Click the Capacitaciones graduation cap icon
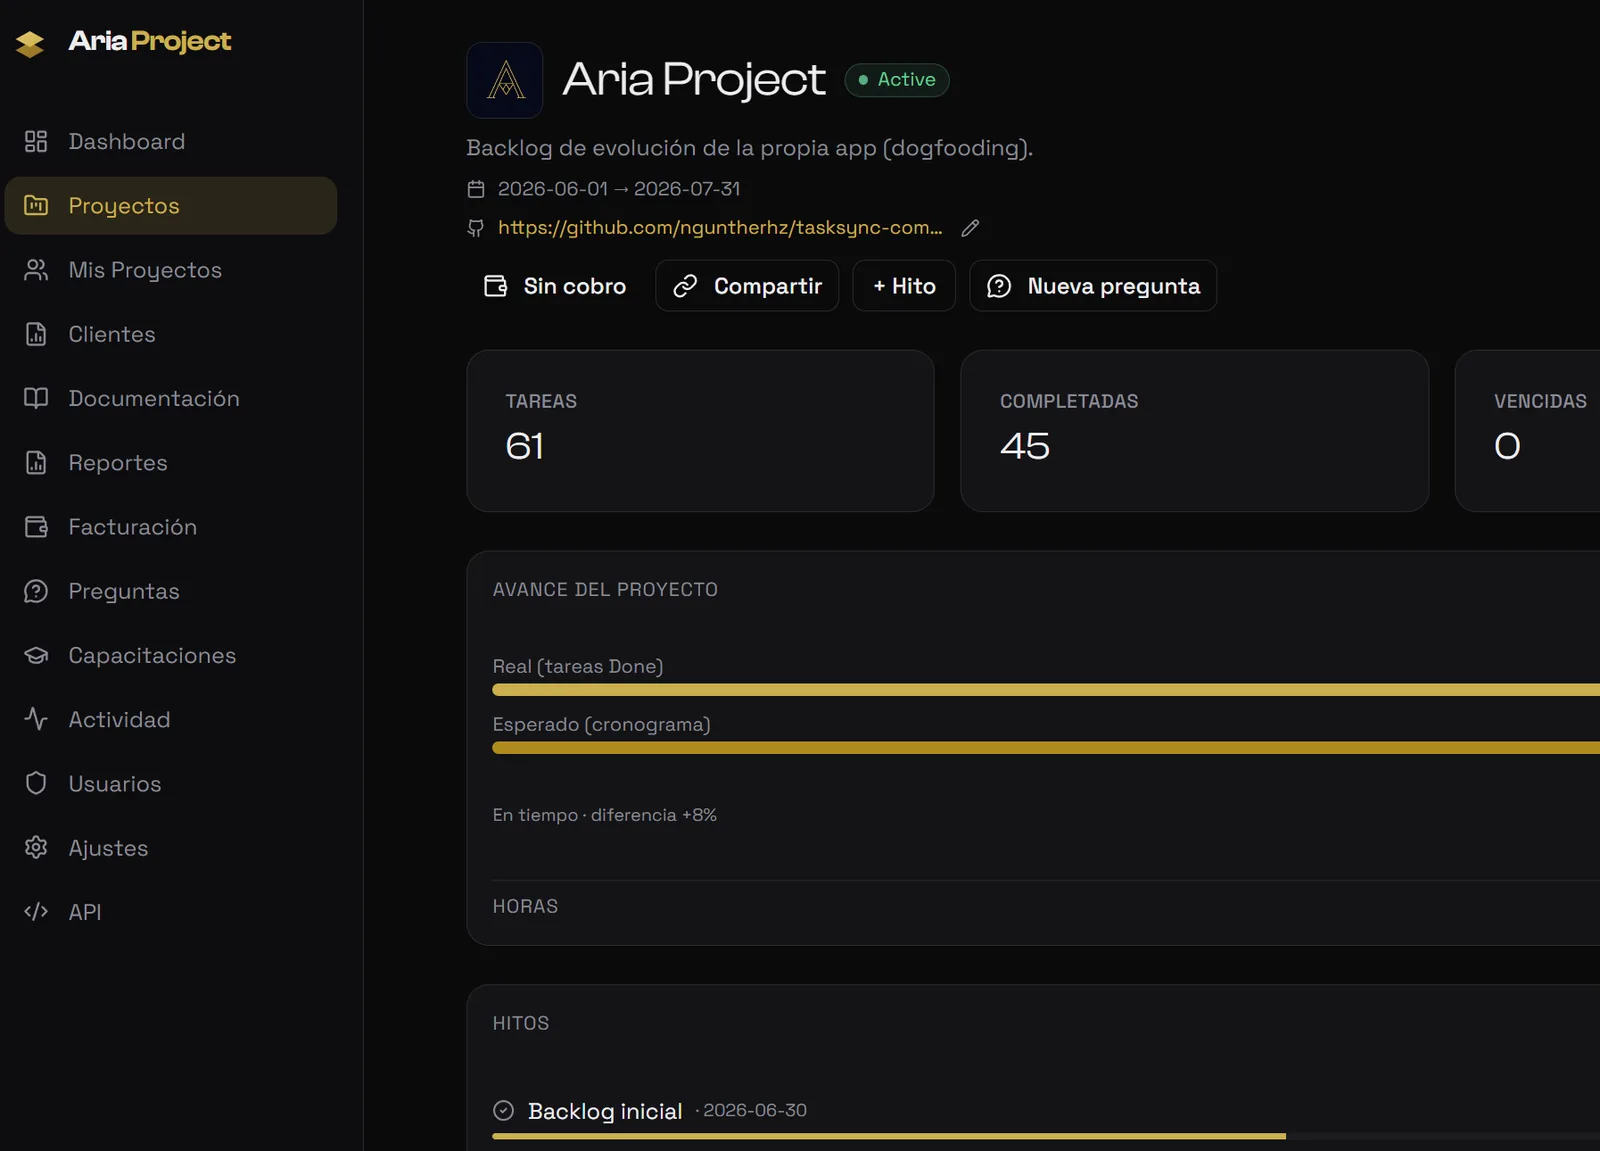1600x1151 pixels. point(36,655)
